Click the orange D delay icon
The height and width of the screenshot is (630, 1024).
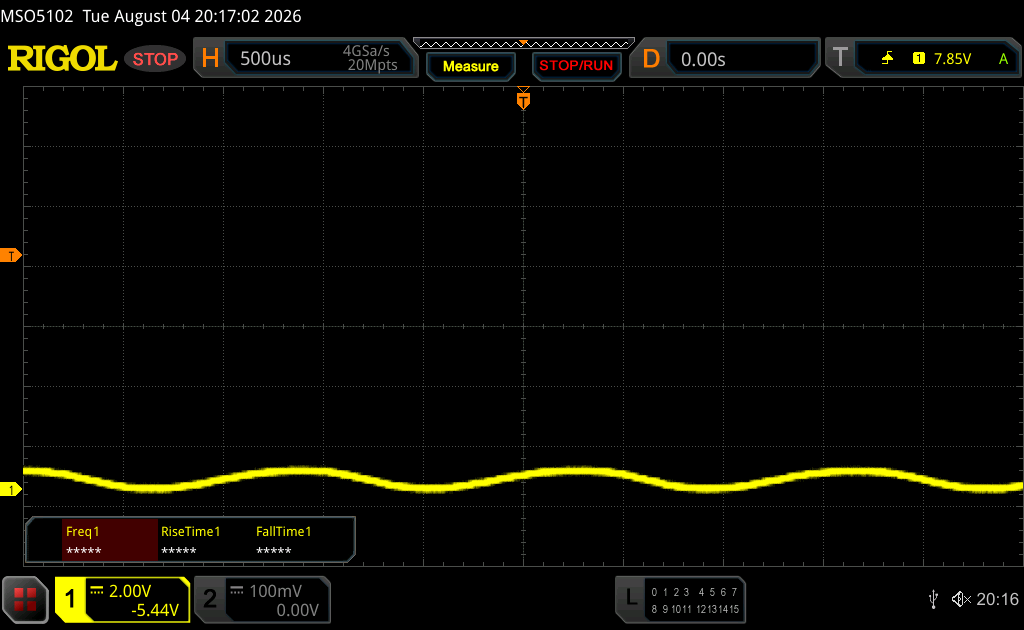(650, 59)
